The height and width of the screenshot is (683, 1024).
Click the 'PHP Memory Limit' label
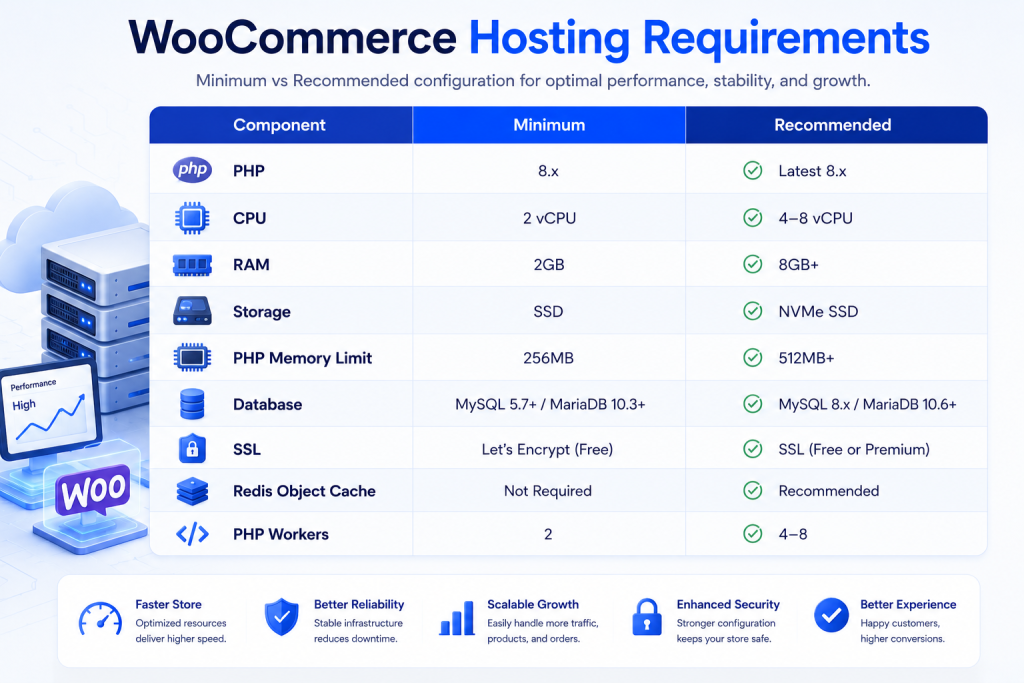click(x=302, y=358)
